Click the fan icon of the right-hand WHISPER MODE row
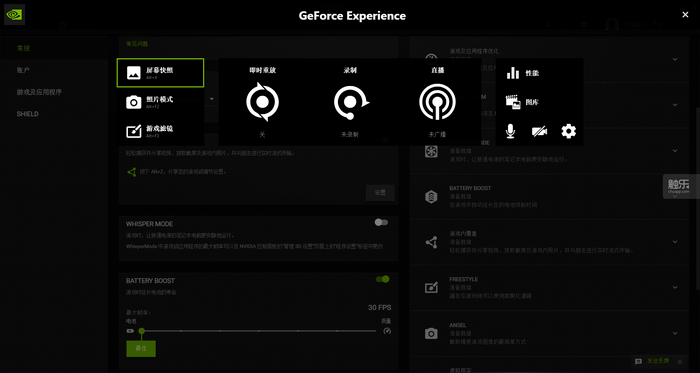Viewport: 700px width, 373px height. pos(431,151)
